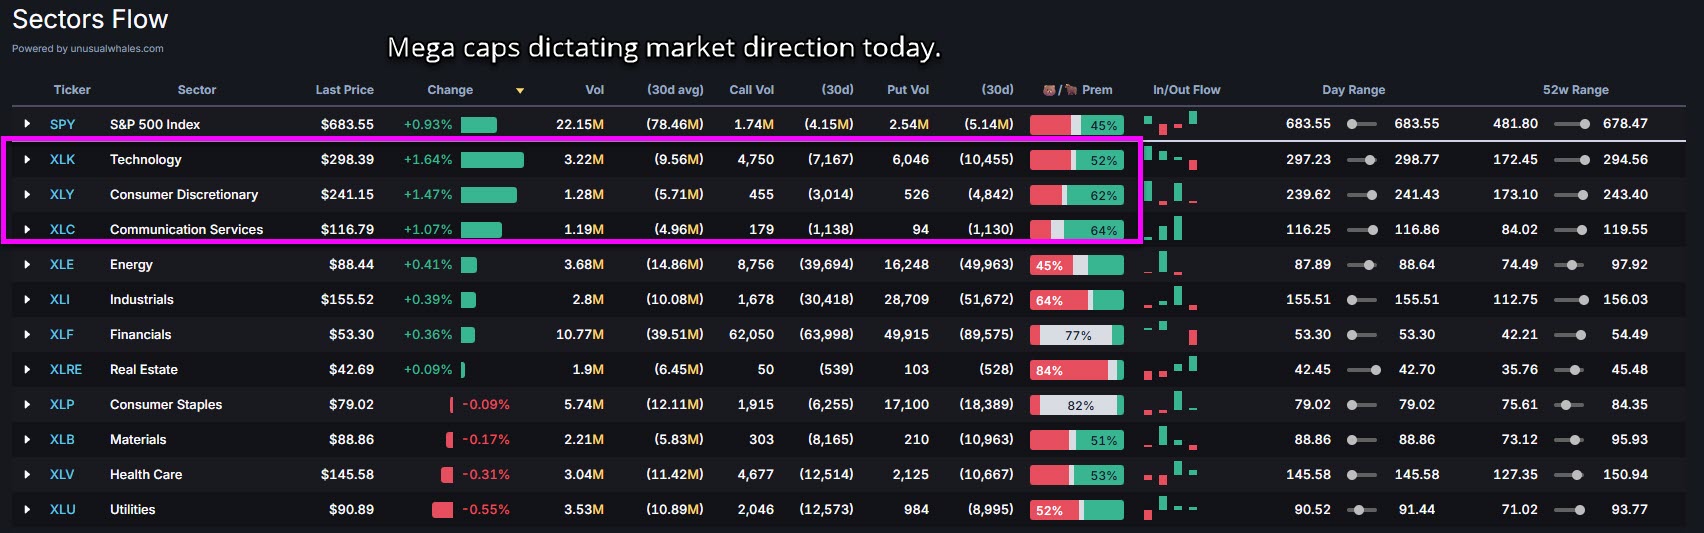Click XLB 52w range slider
Image resolution: width=1704 pixels, height=533 pixels.
tap(1571, 440)
